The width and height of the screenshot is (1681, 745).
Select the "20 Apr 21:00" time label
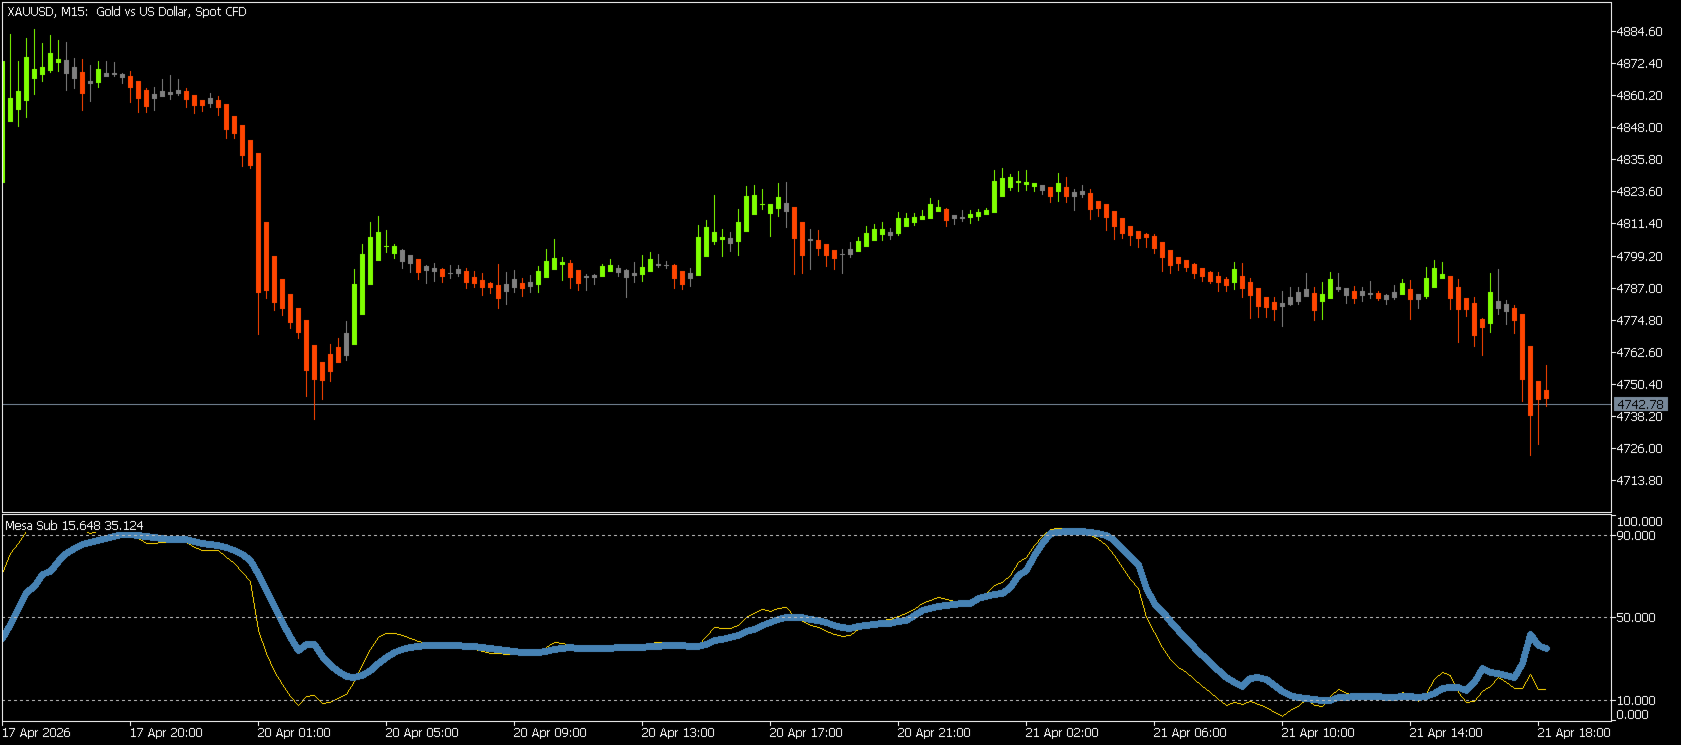click(x=934, y=732)
